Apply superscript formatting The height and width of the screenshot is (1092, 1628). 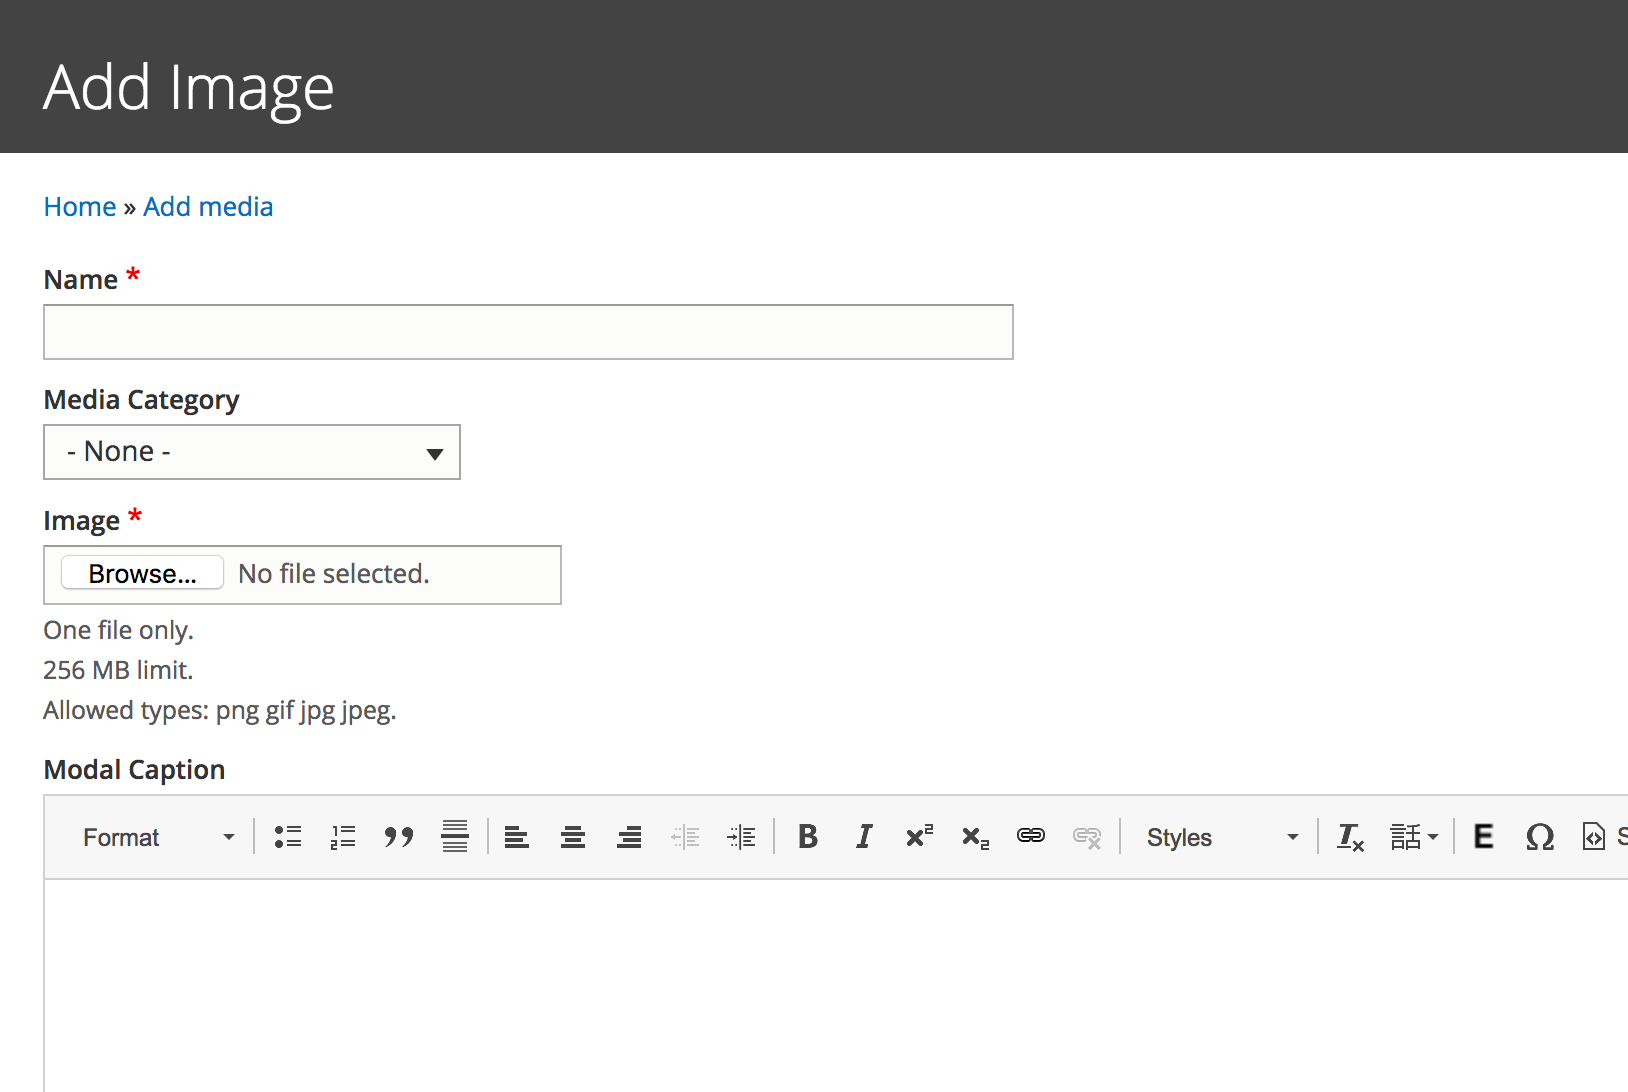920,837
